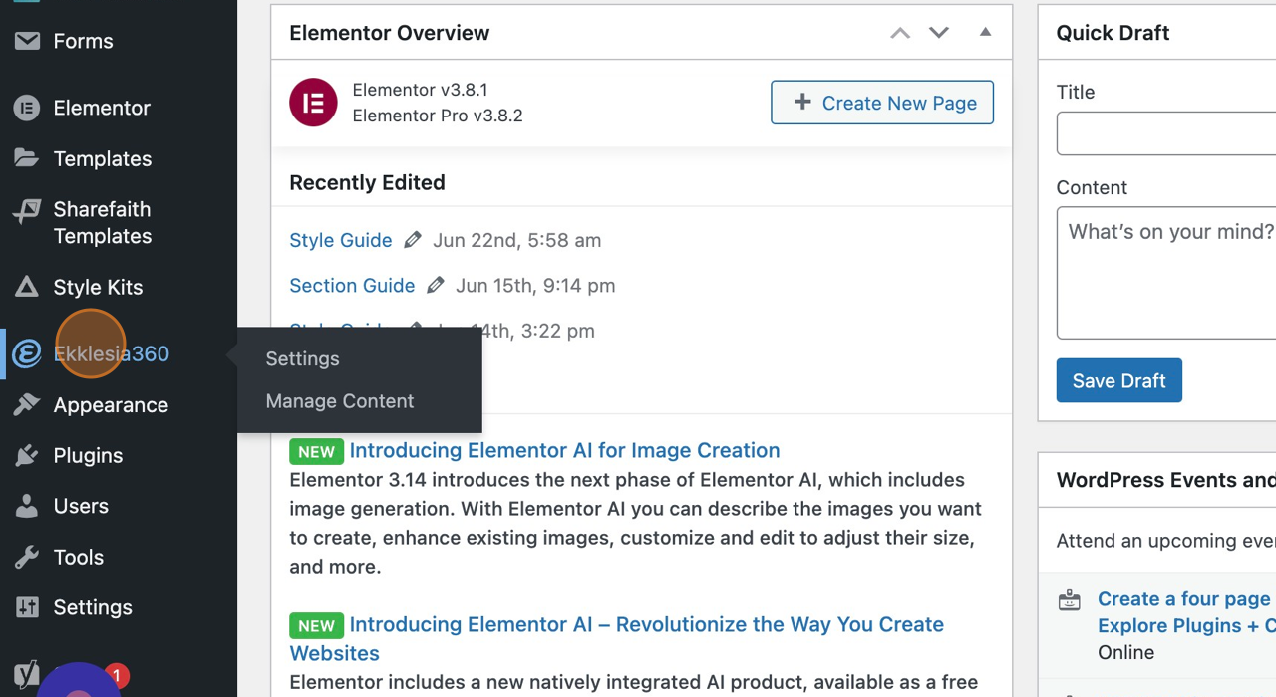Viewport: 1276px width, 697px height.
Task: Move Elementor Overview widget down with arrow
Action: click(938, 33)
